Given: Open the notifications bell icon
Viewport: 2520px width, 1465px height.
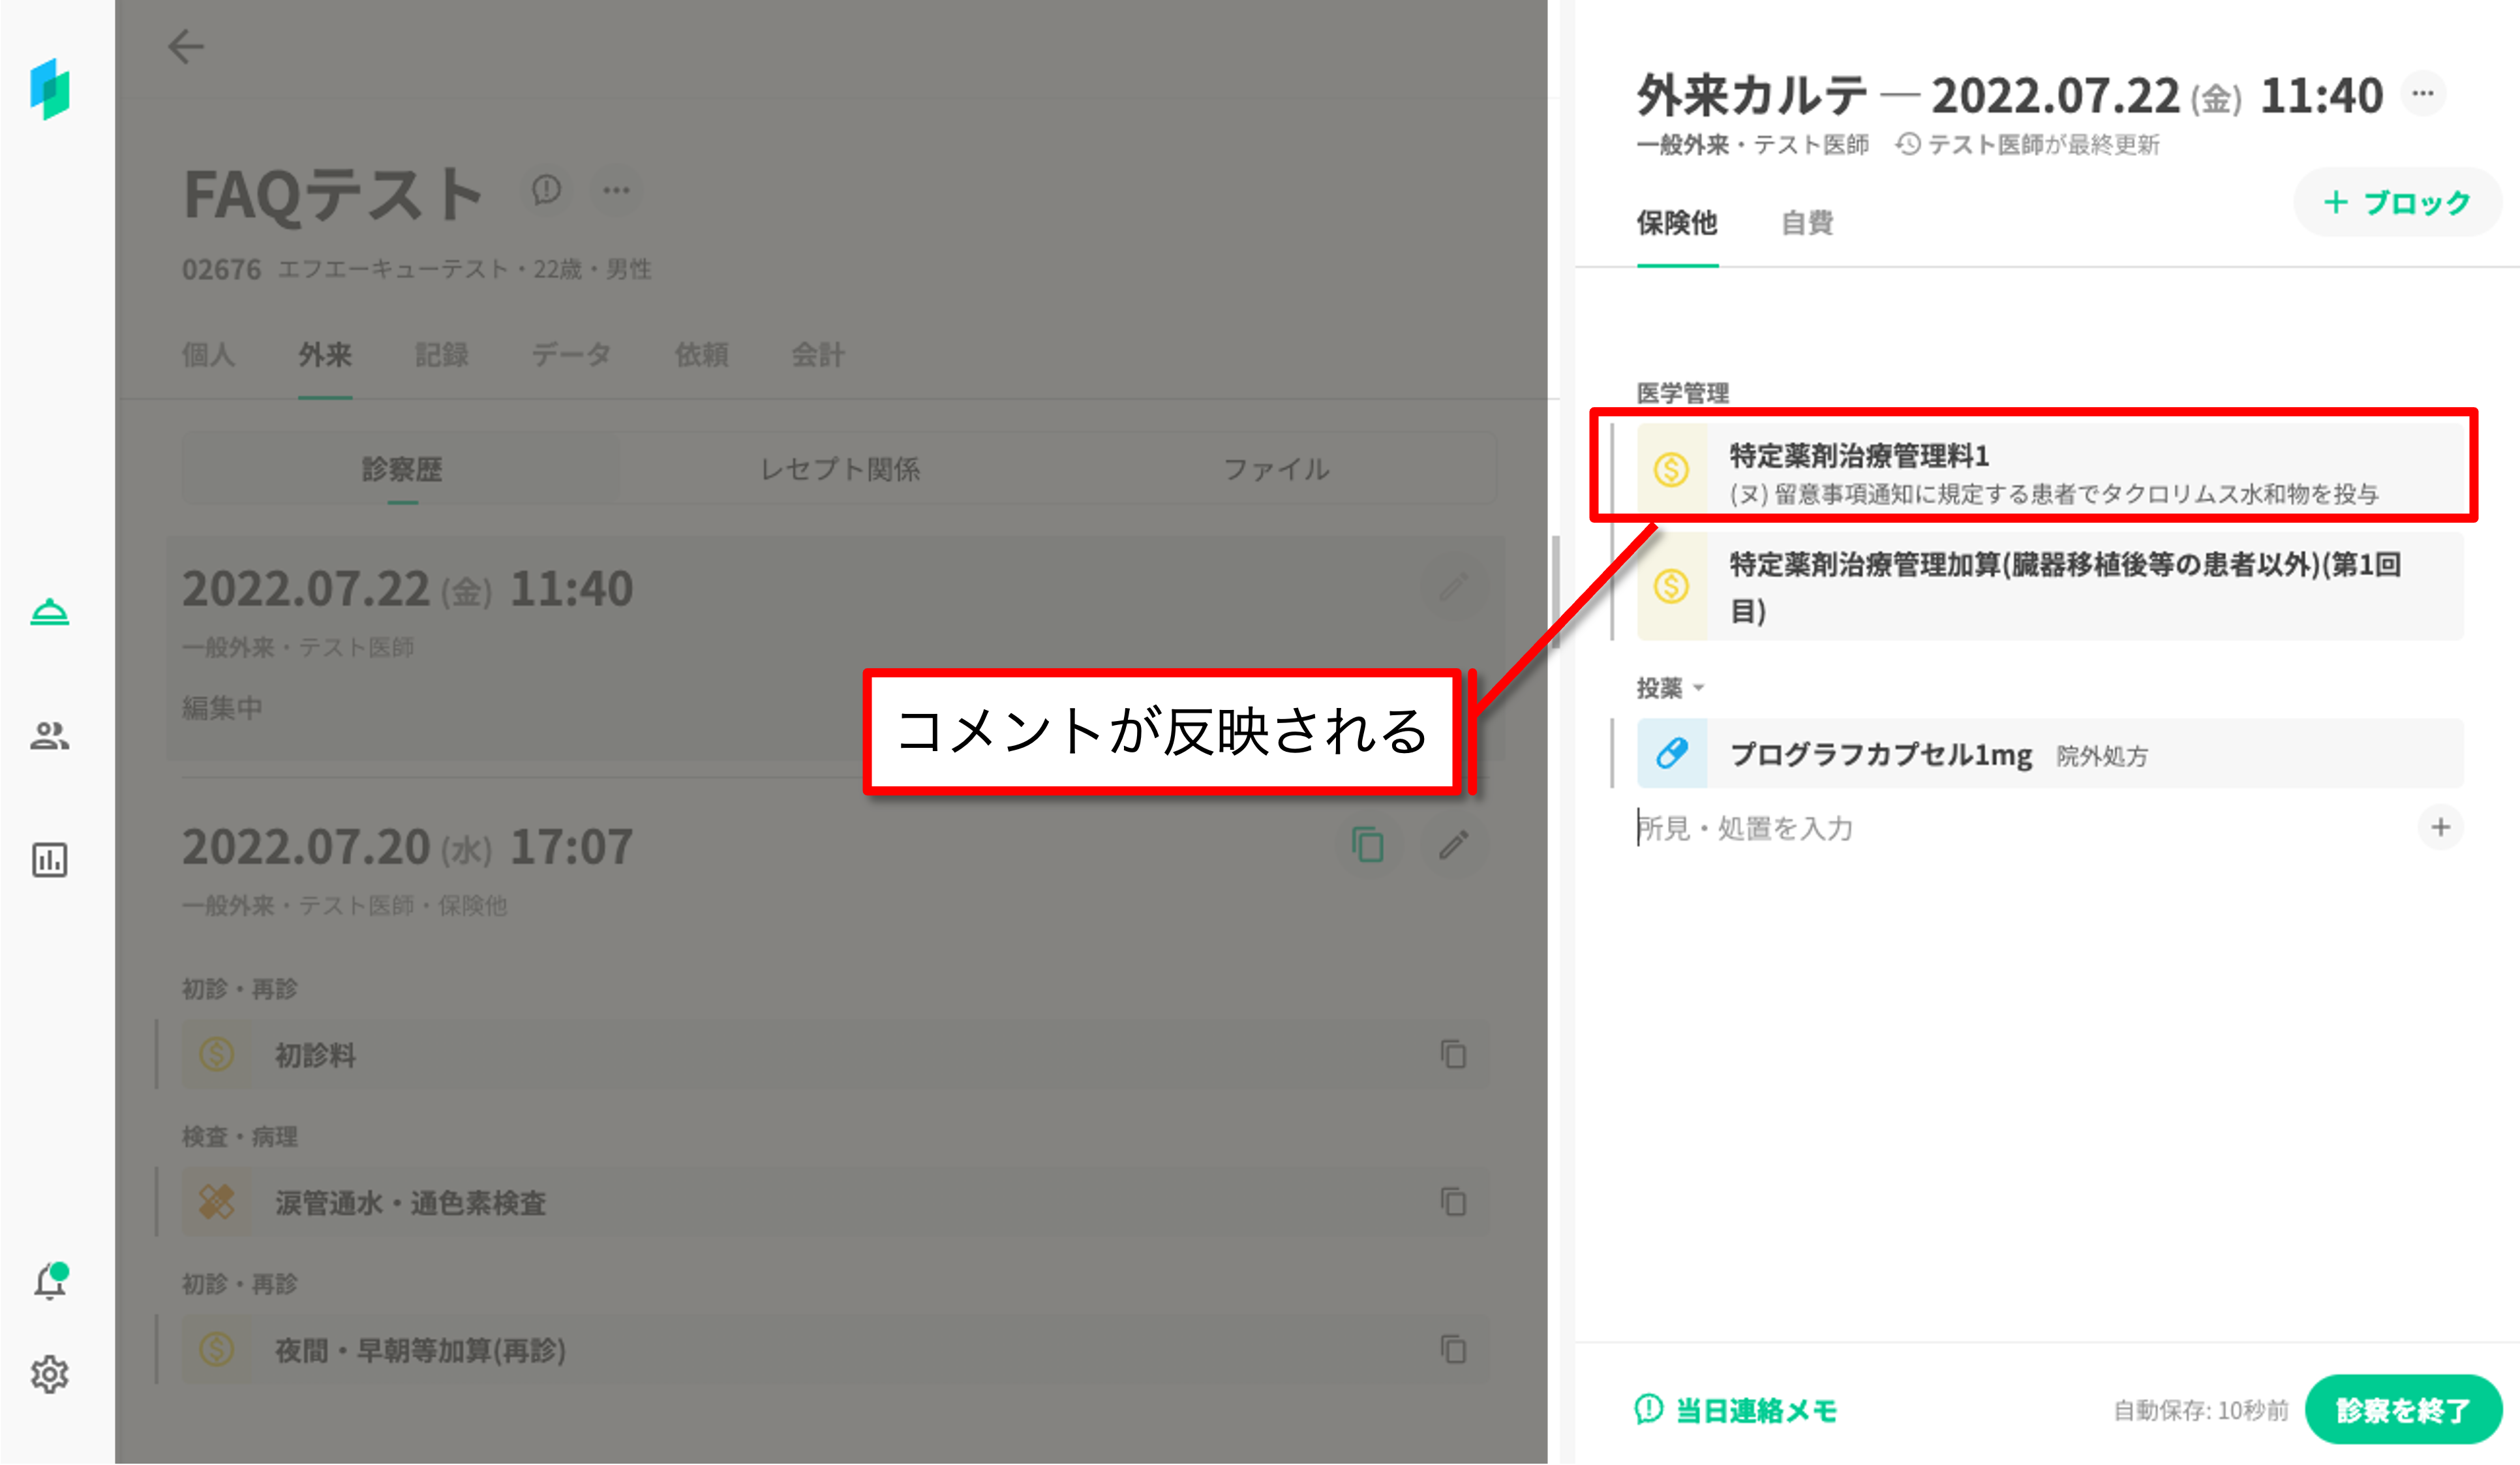Looking at the screenshot, I should tap(50, 1281).
